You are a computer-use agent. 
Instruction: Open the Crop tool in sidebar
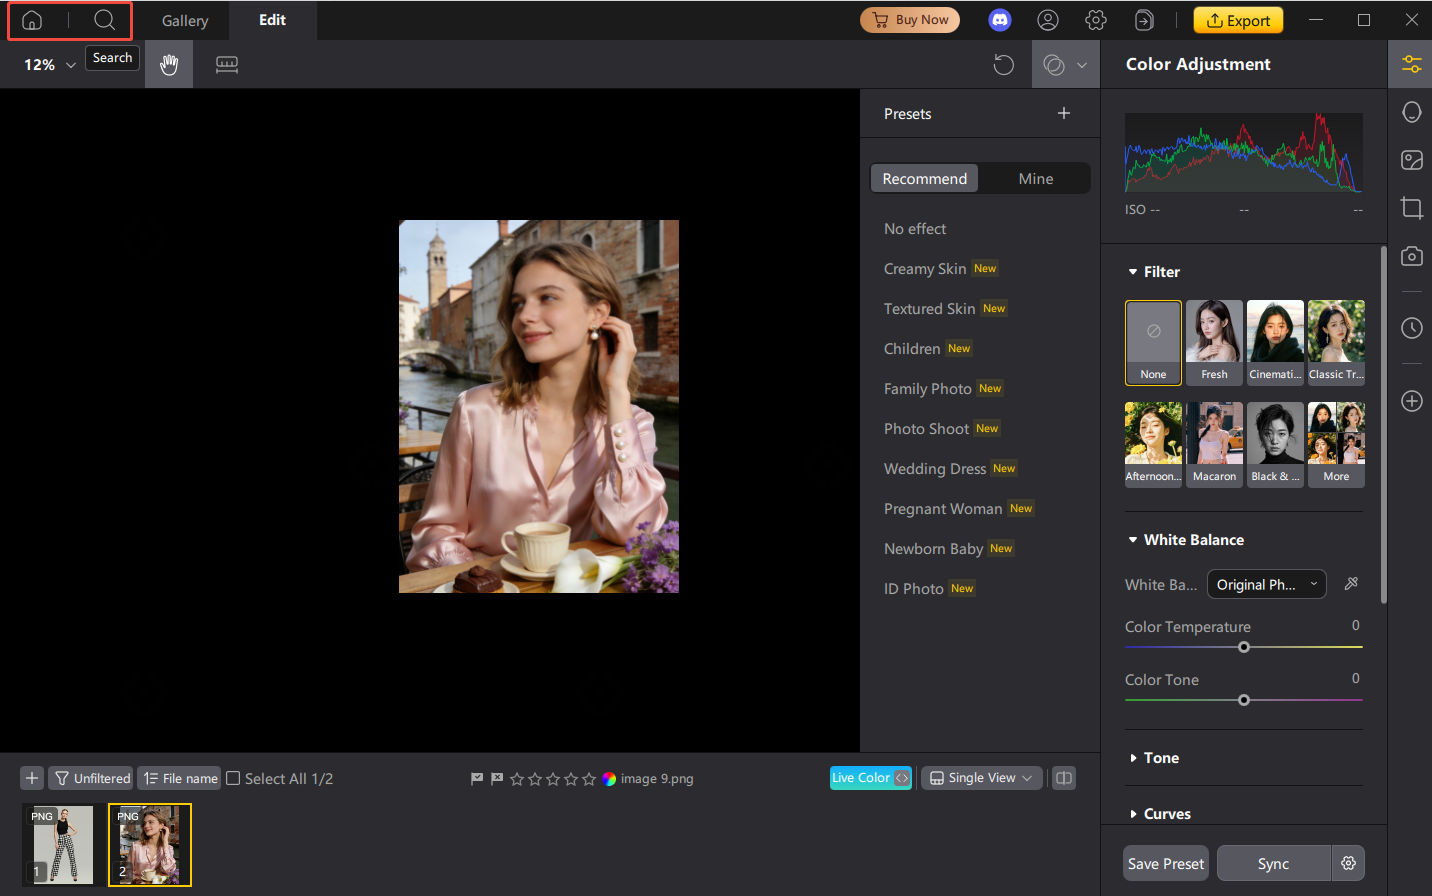1411,208
